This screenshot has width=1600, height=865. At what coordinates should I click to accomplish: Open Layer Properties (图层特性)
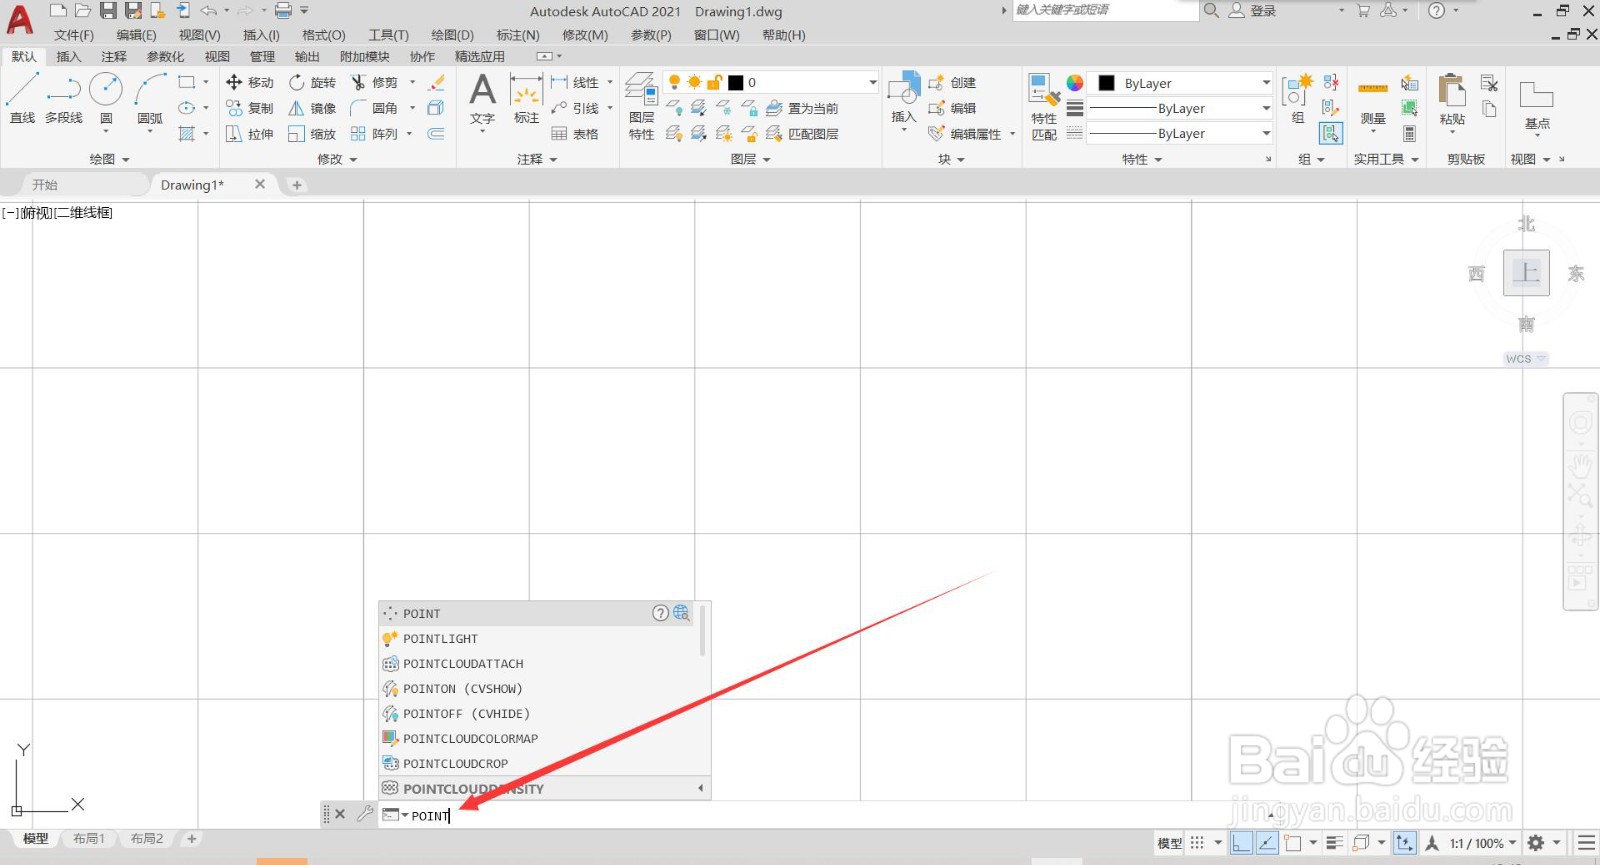642,106
